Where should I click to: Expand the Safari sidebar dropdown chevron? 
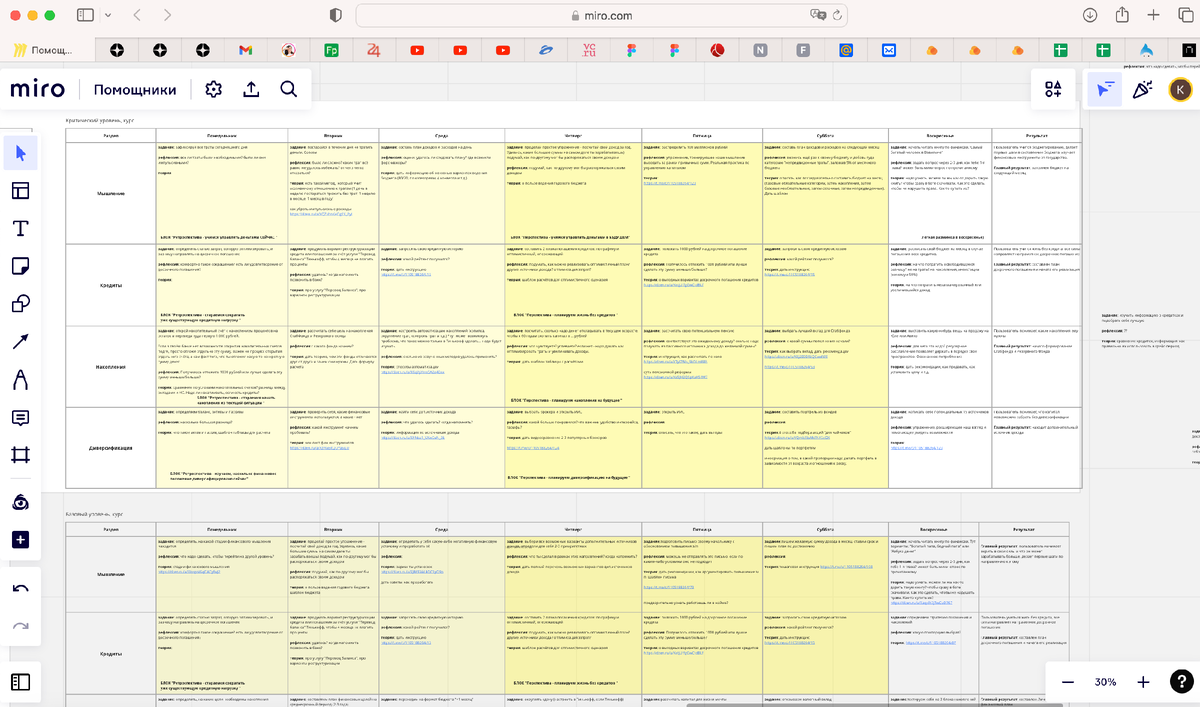point(106,16)
